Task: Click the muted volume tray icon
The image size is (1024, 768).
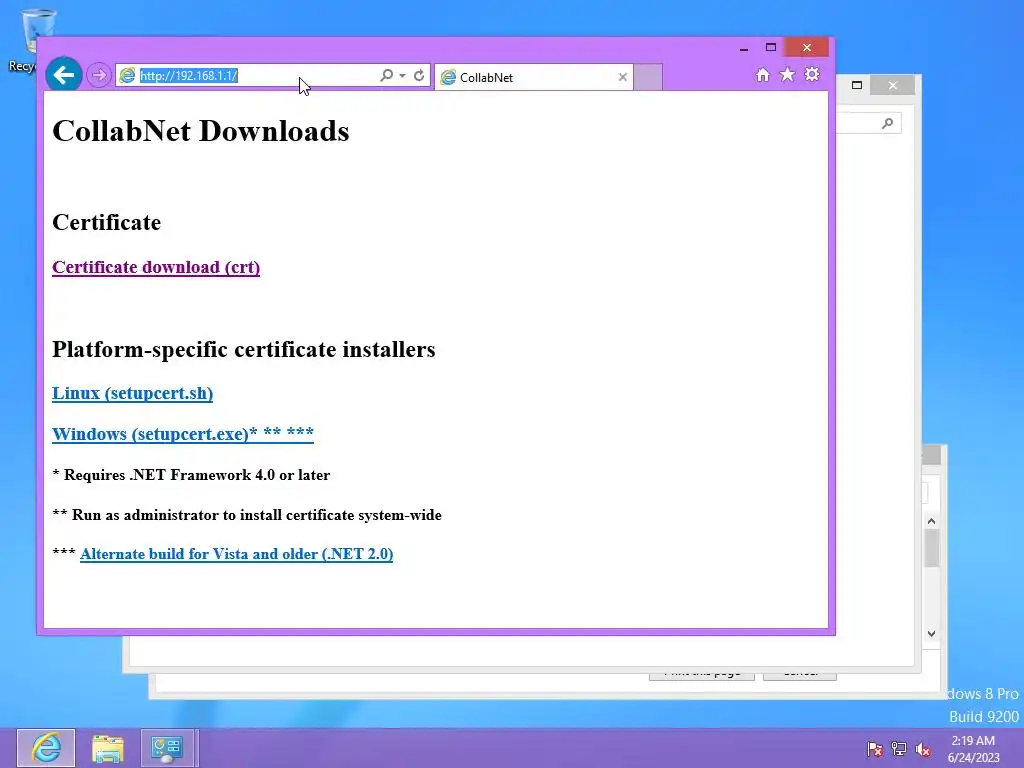Action: coord(923,749)
